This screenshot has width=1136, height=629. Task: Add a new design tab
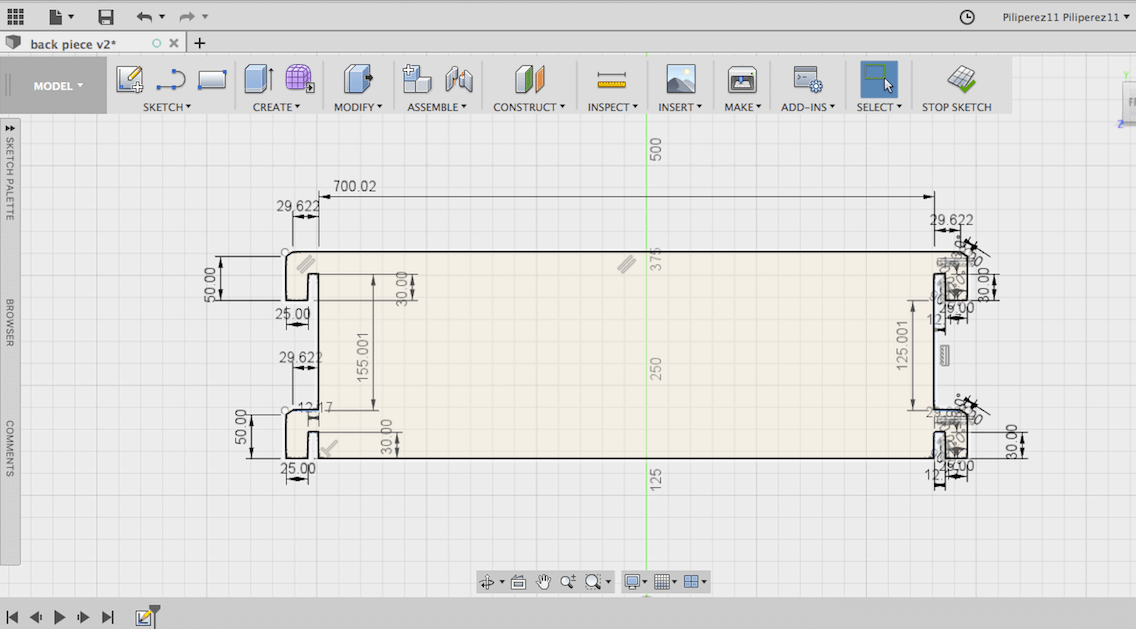coord(199,43)
